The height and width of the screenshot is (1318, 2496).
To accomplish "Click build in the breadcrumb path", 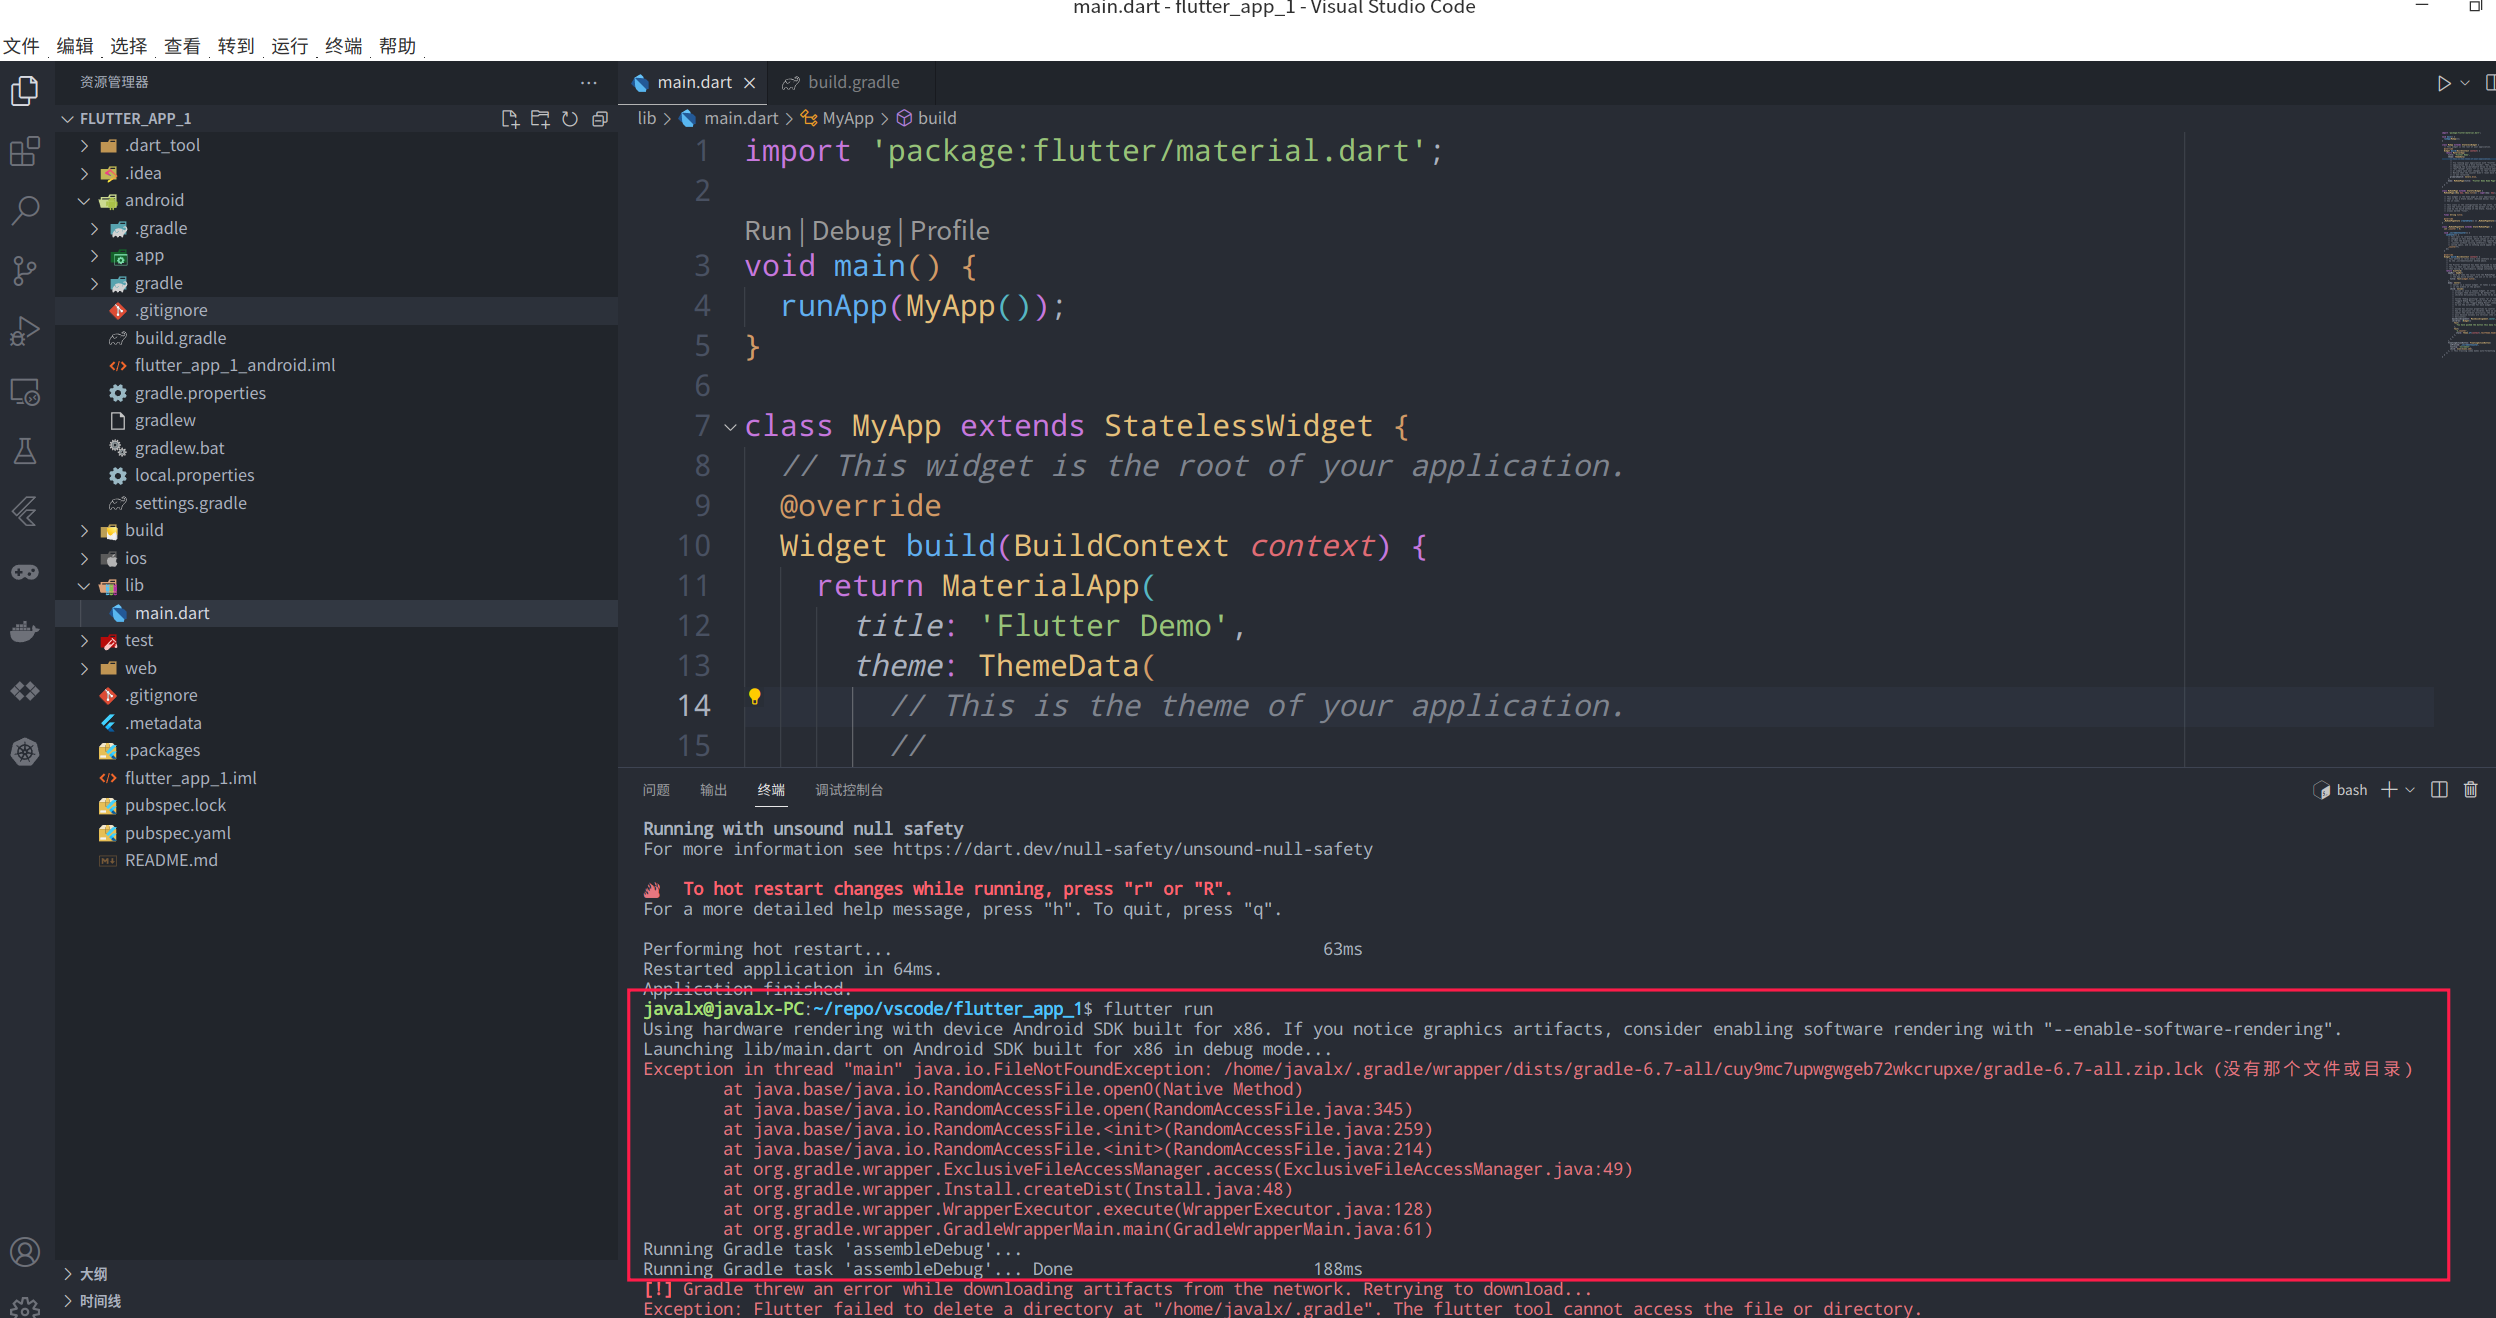I will [937, 118].
